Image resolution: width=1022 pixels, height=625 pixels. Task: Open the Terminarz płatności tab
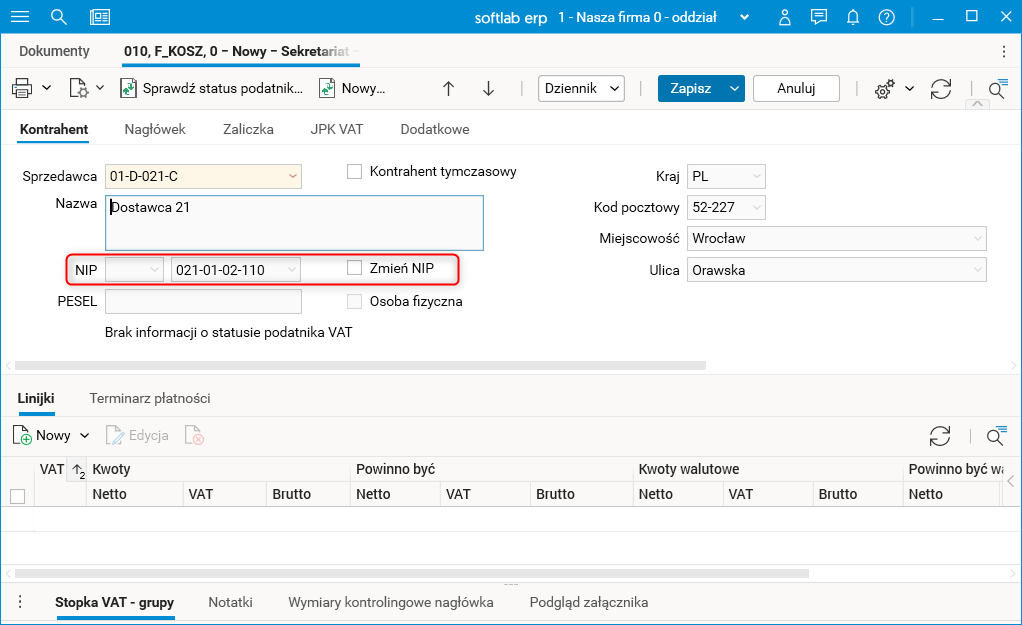pyautogui.click(x=150, y=398)
